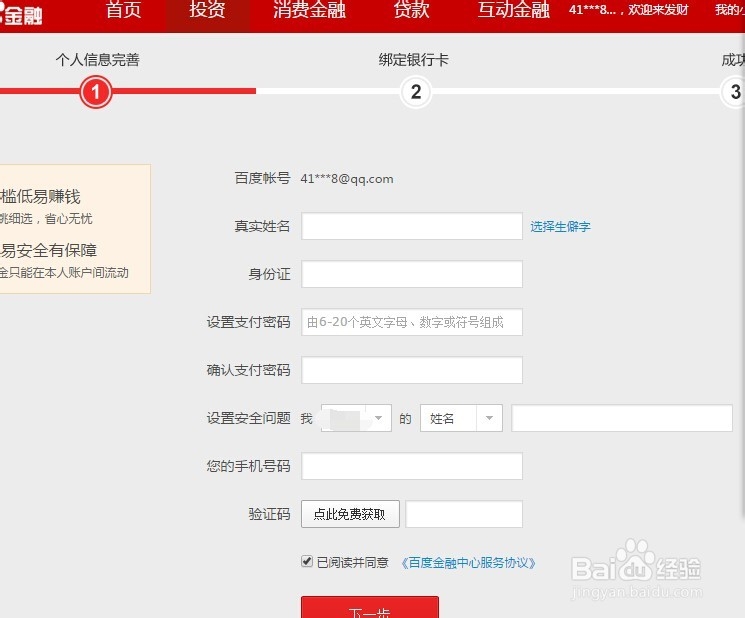The height and width of the screenshot is (618, 745).
Task: Go to the 消费金融 menu item
Action: 309,10
